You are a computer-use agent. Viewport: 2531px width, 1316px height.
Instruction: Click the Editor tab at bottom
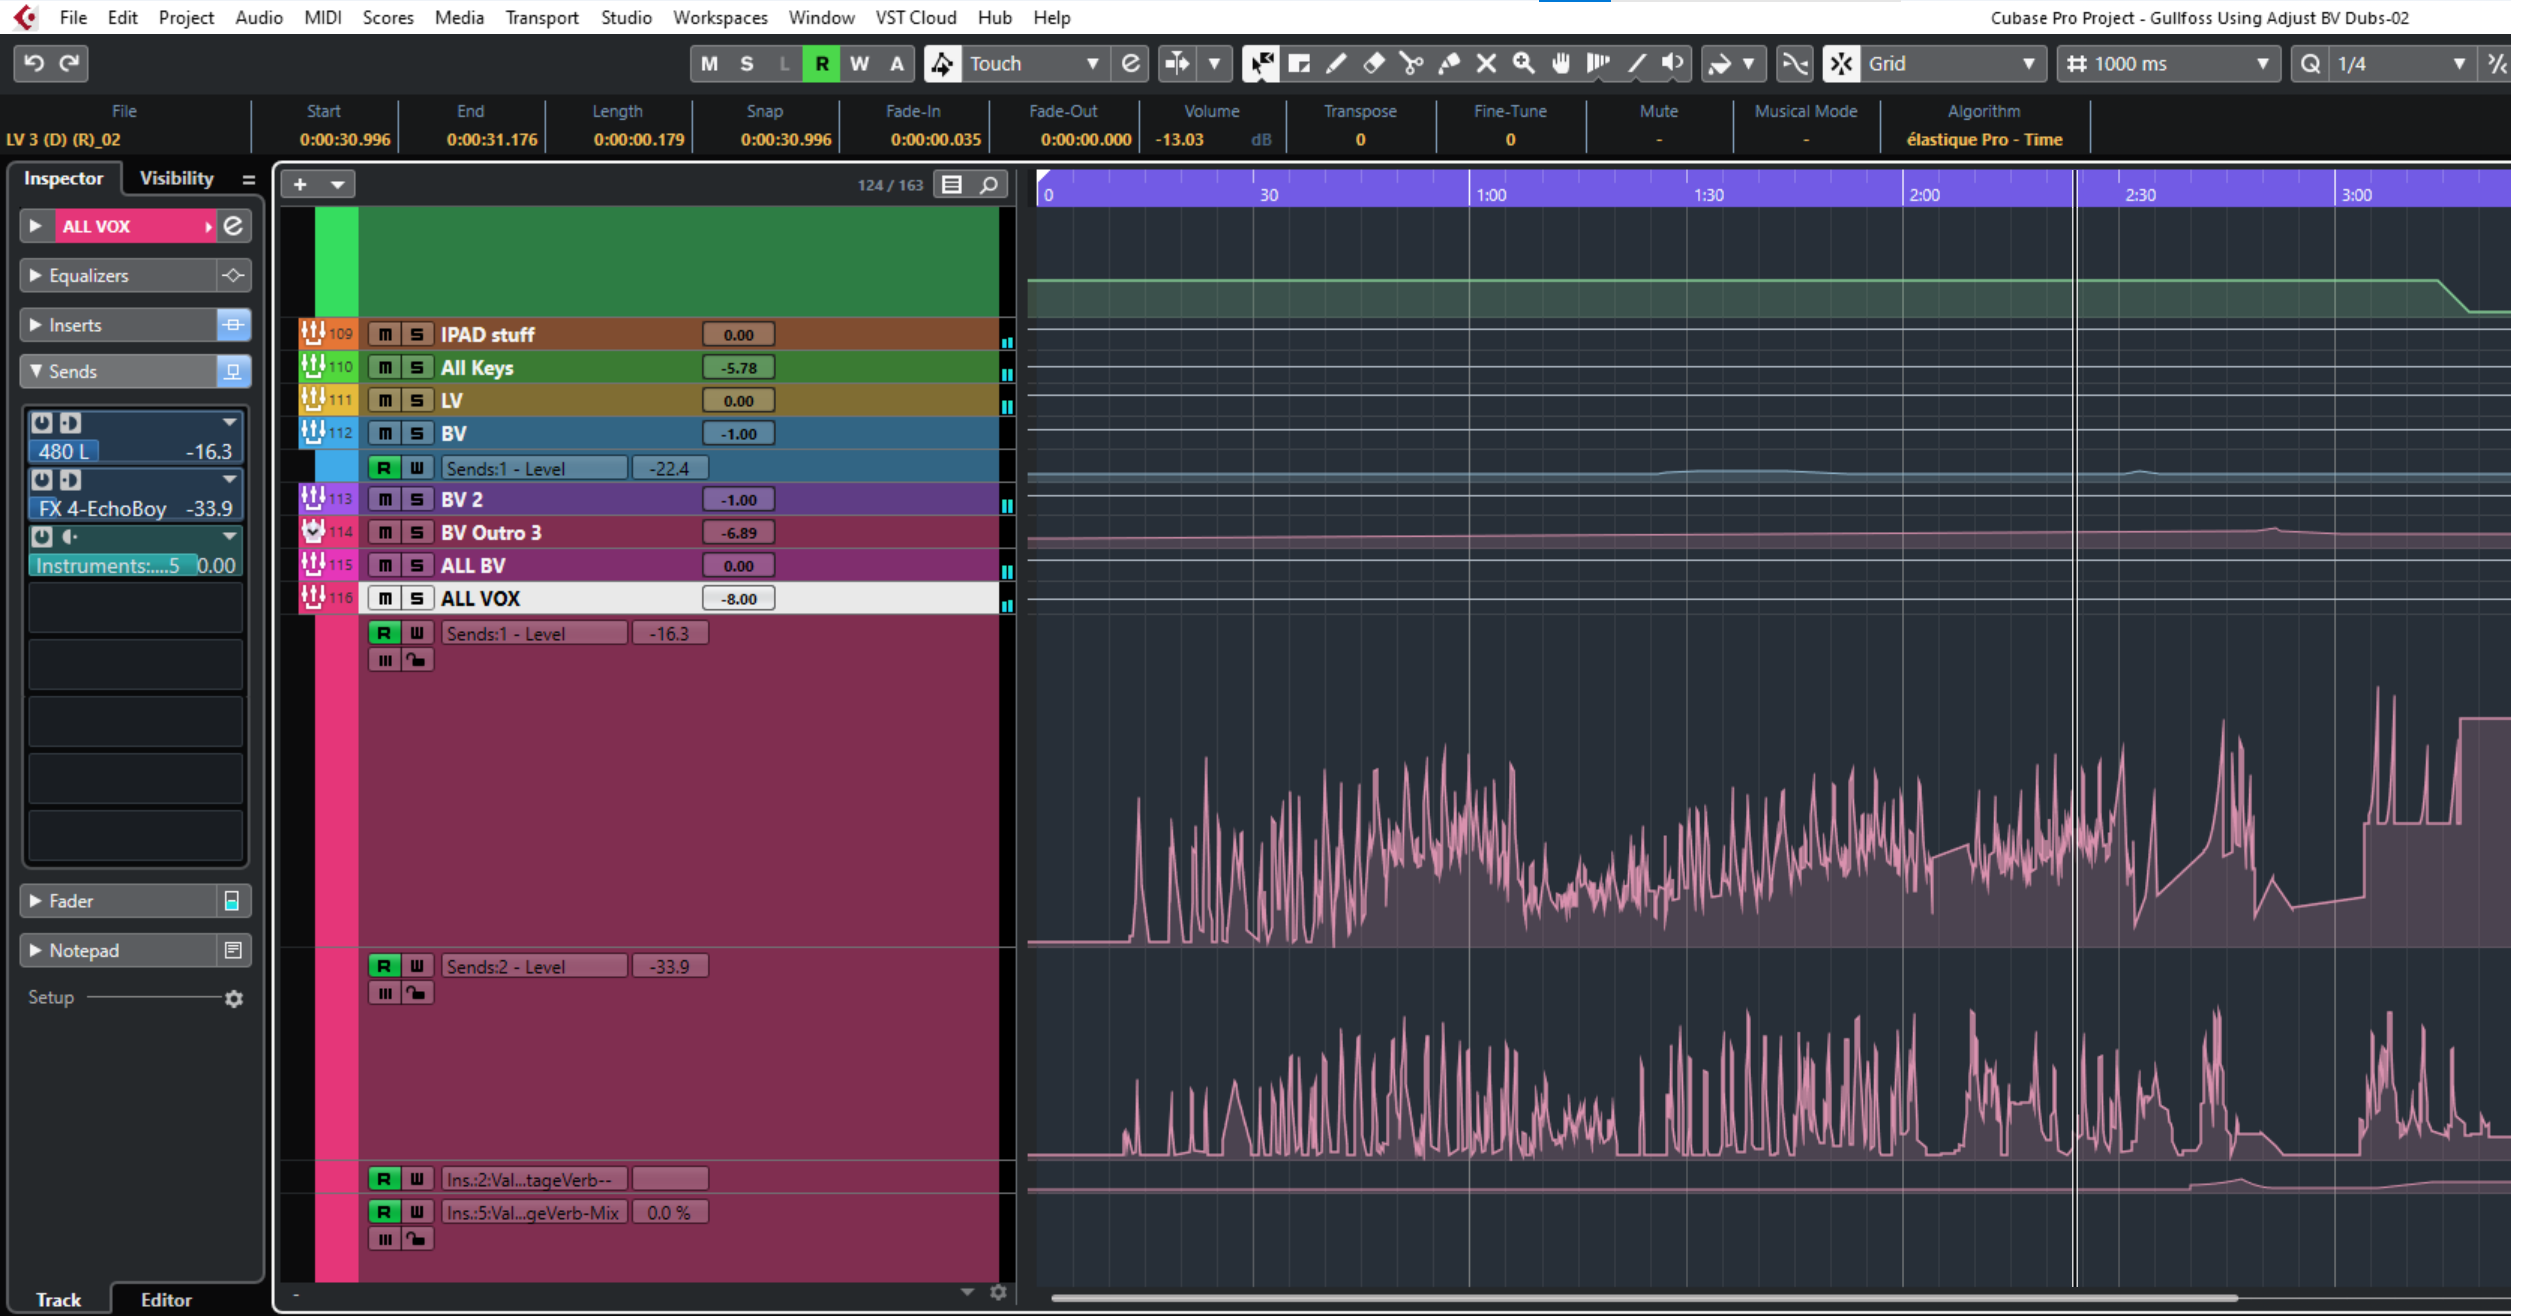[166, 1299]
